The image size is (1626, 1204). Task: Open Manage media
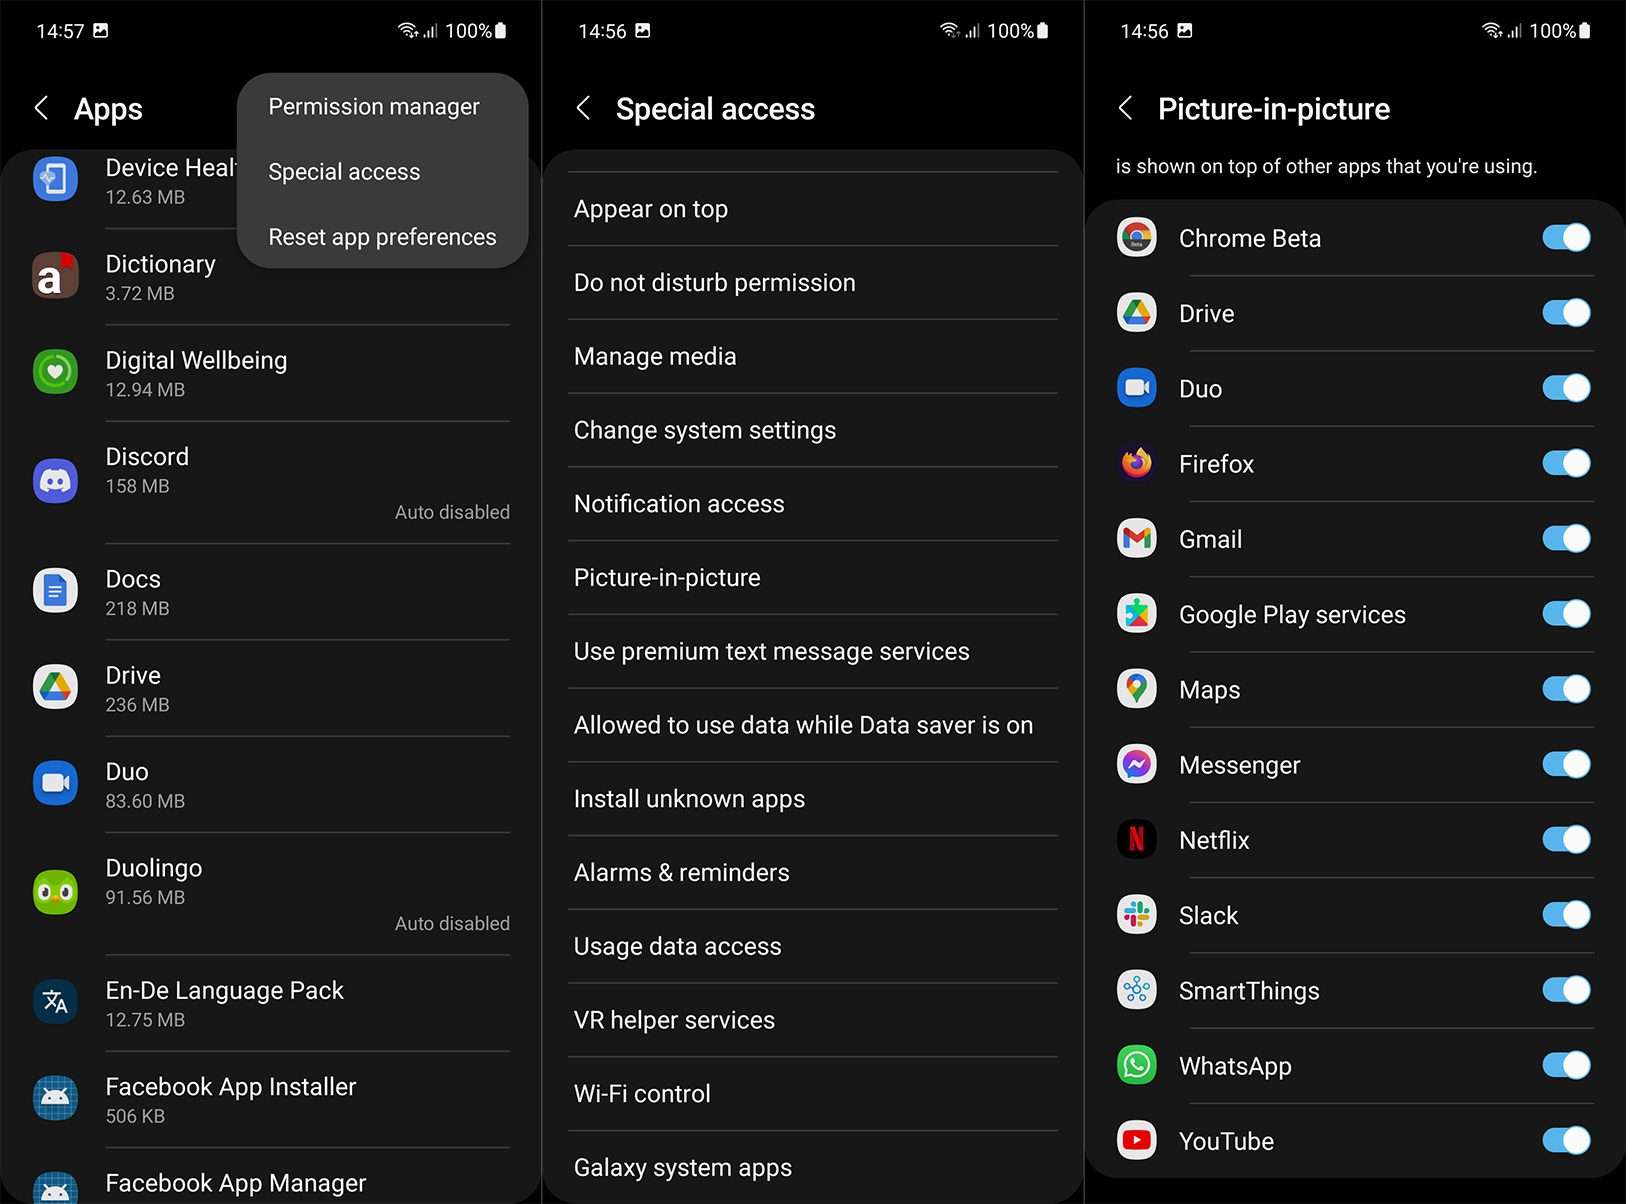[x=813, y=356]
